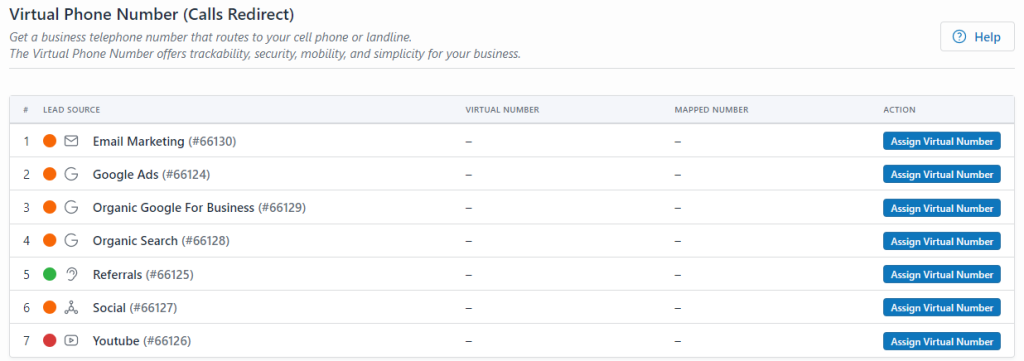Viewport: 1024px width, 361px height.
Task: Click orange status dot for Google Ads
Action: (x=50, y=174)
